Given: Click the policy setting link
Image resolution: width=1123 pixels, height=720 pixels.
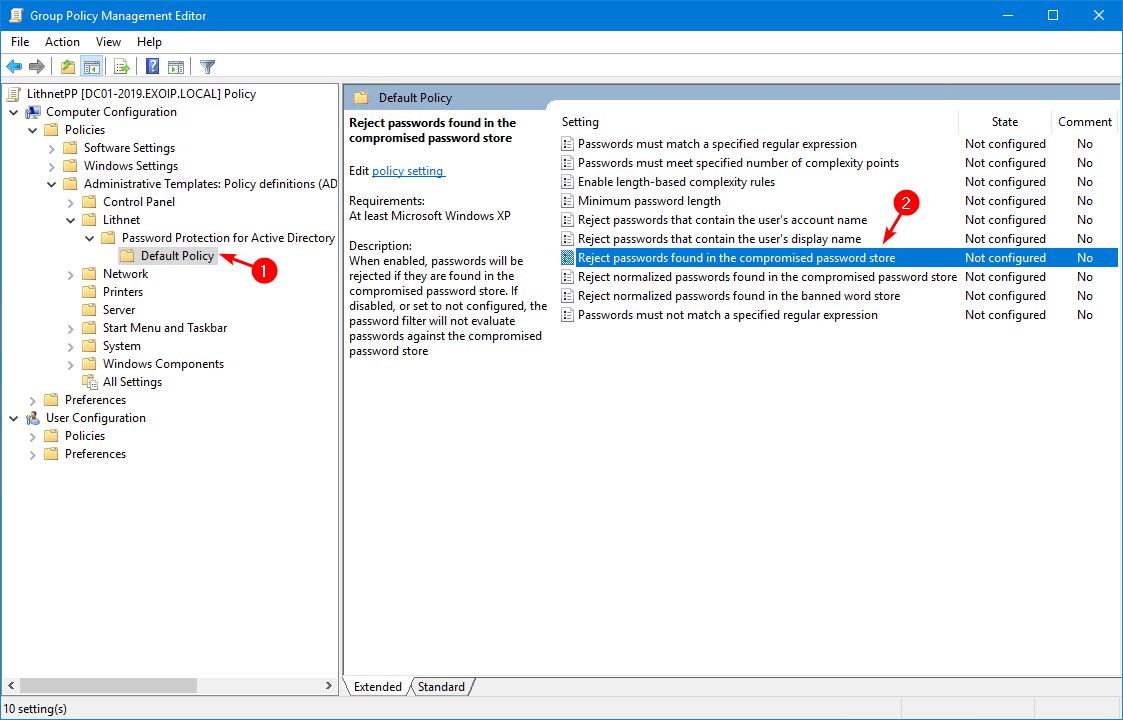Looking at the screenshot, I should 408,171.
